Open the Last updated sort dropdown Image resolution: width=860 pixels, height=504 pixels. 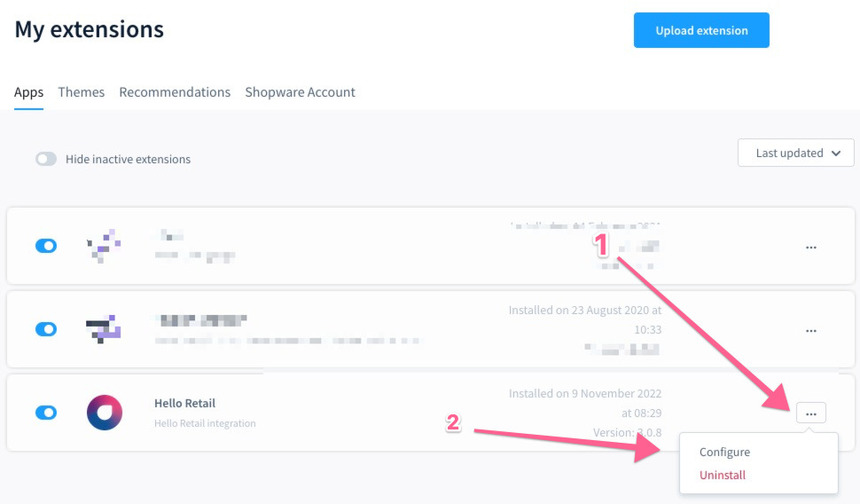(796, 153)
